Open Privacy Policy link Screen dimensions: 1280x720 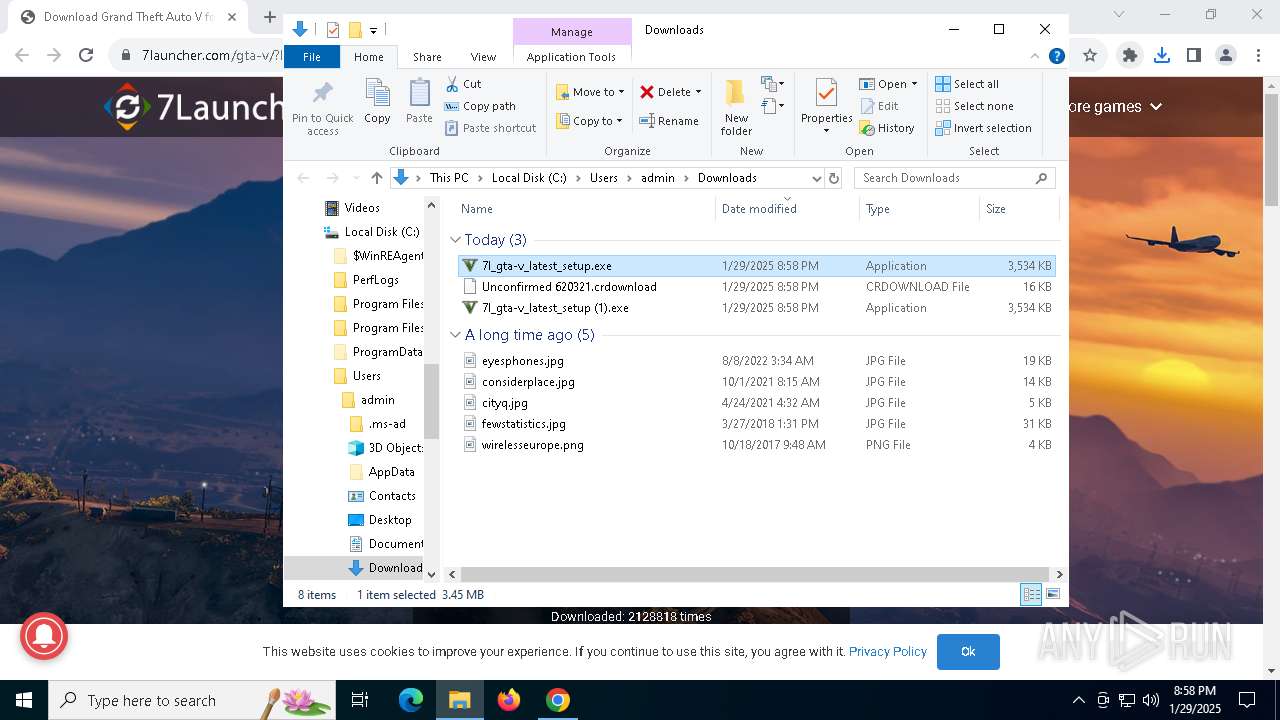tap(888, 651)
